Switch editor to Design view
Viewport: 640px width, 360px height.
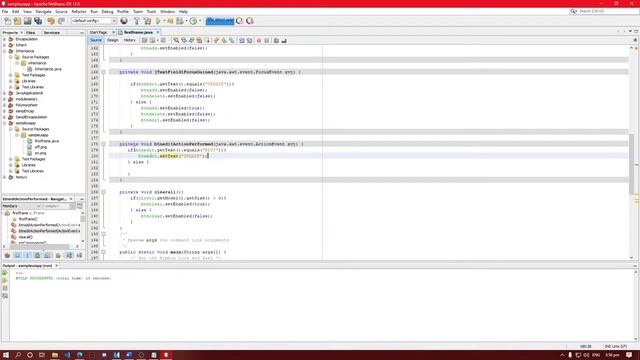pyautogui.click(x=112, y=40)
